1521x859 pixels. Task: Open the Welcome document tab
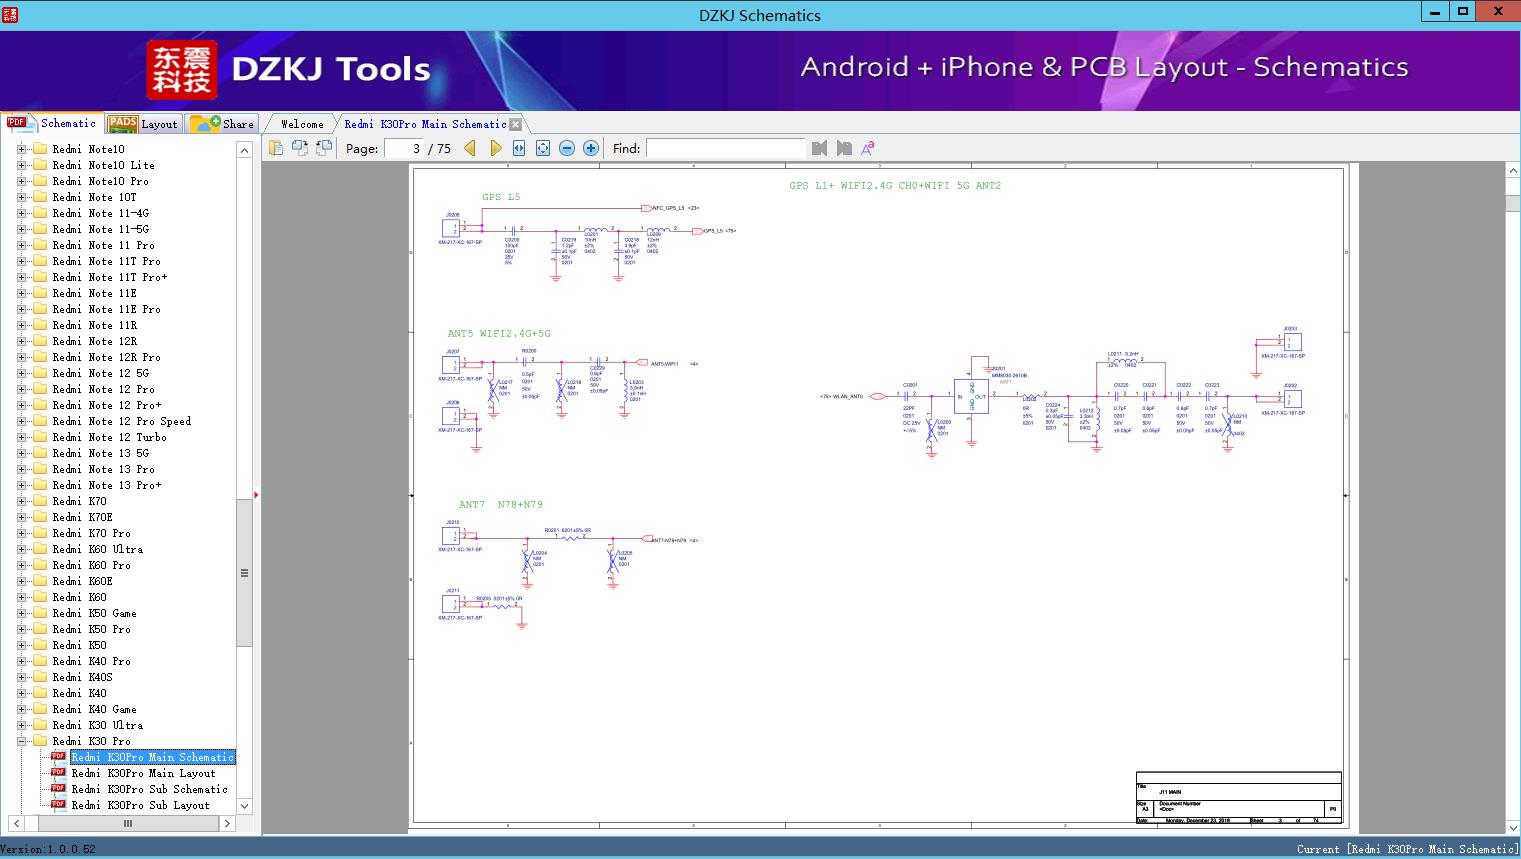coord(302,124)
